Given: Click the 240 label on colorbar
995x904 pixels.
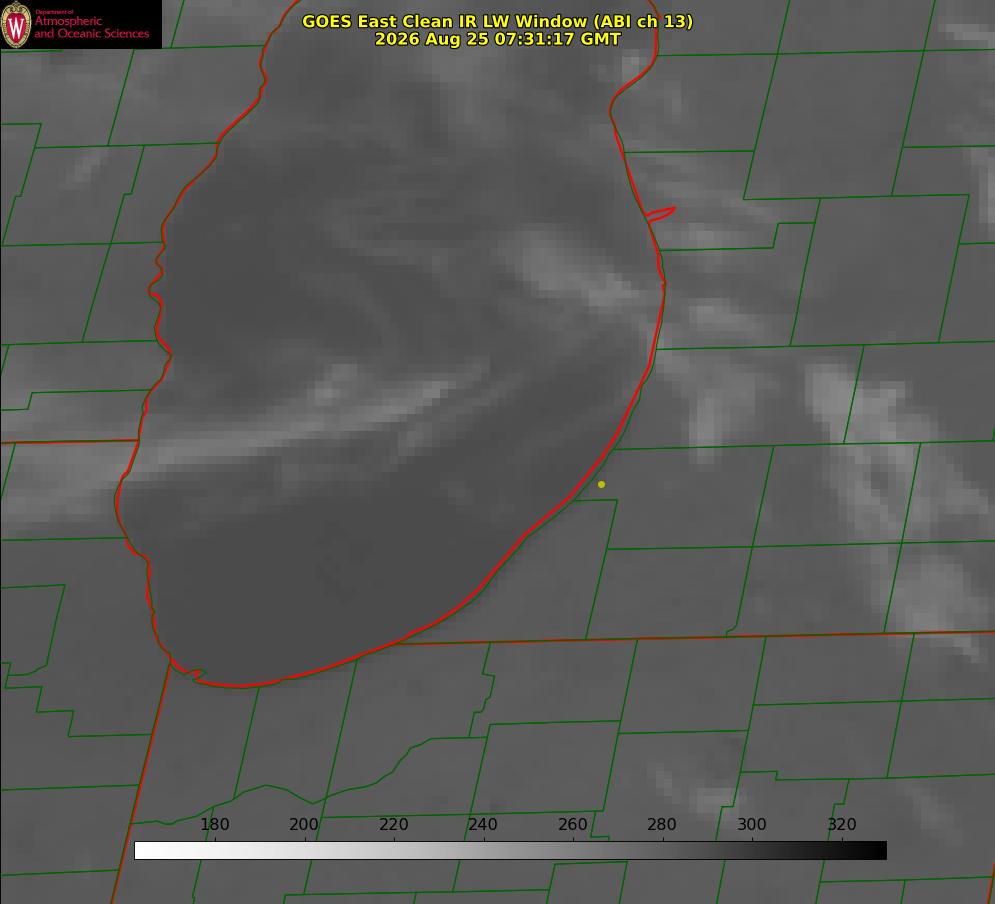Looking at the screenshot, I should coord(483,824).
